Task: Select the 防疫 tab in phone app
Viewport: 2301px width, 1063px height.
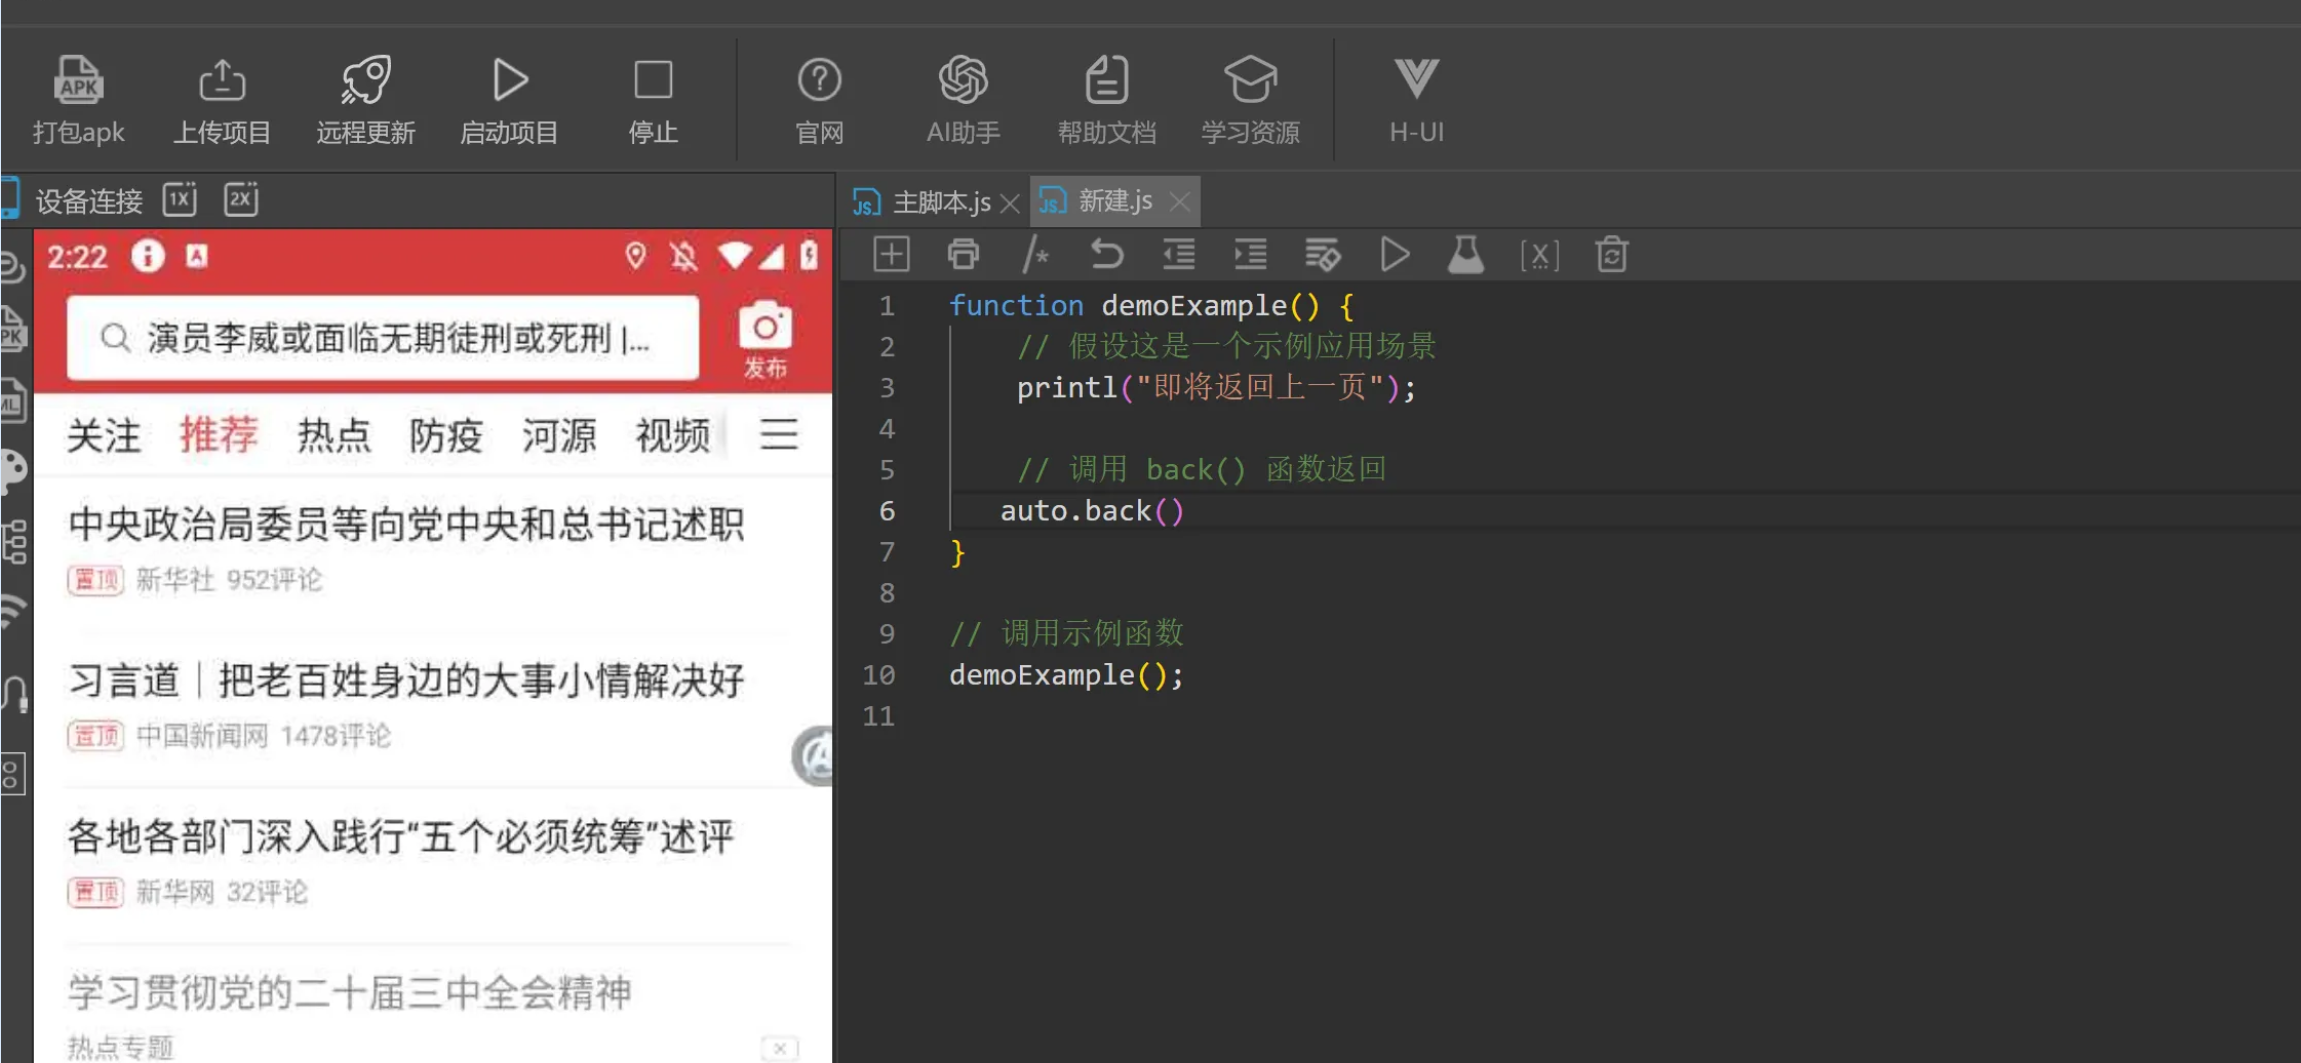Action: click(x=446, y=436)
